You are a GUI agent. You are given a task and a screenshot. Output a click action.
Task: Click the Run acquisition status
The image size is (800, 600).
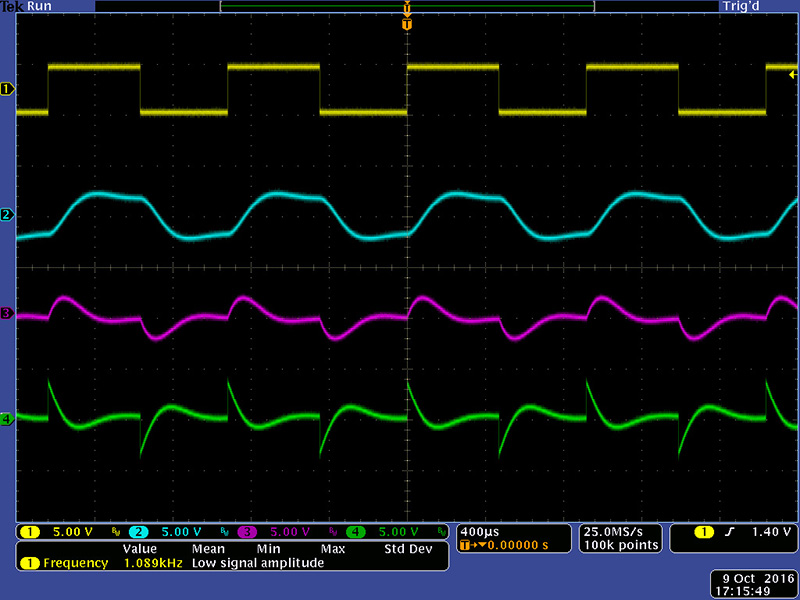pos(39,7)
